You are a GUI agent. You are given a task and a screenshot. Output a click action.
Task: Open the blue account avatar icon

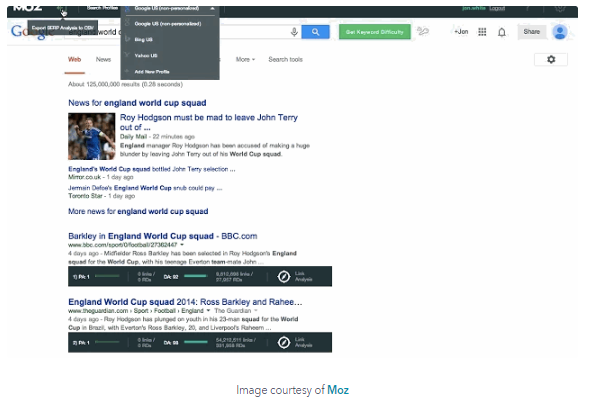[x=560, y=32]
